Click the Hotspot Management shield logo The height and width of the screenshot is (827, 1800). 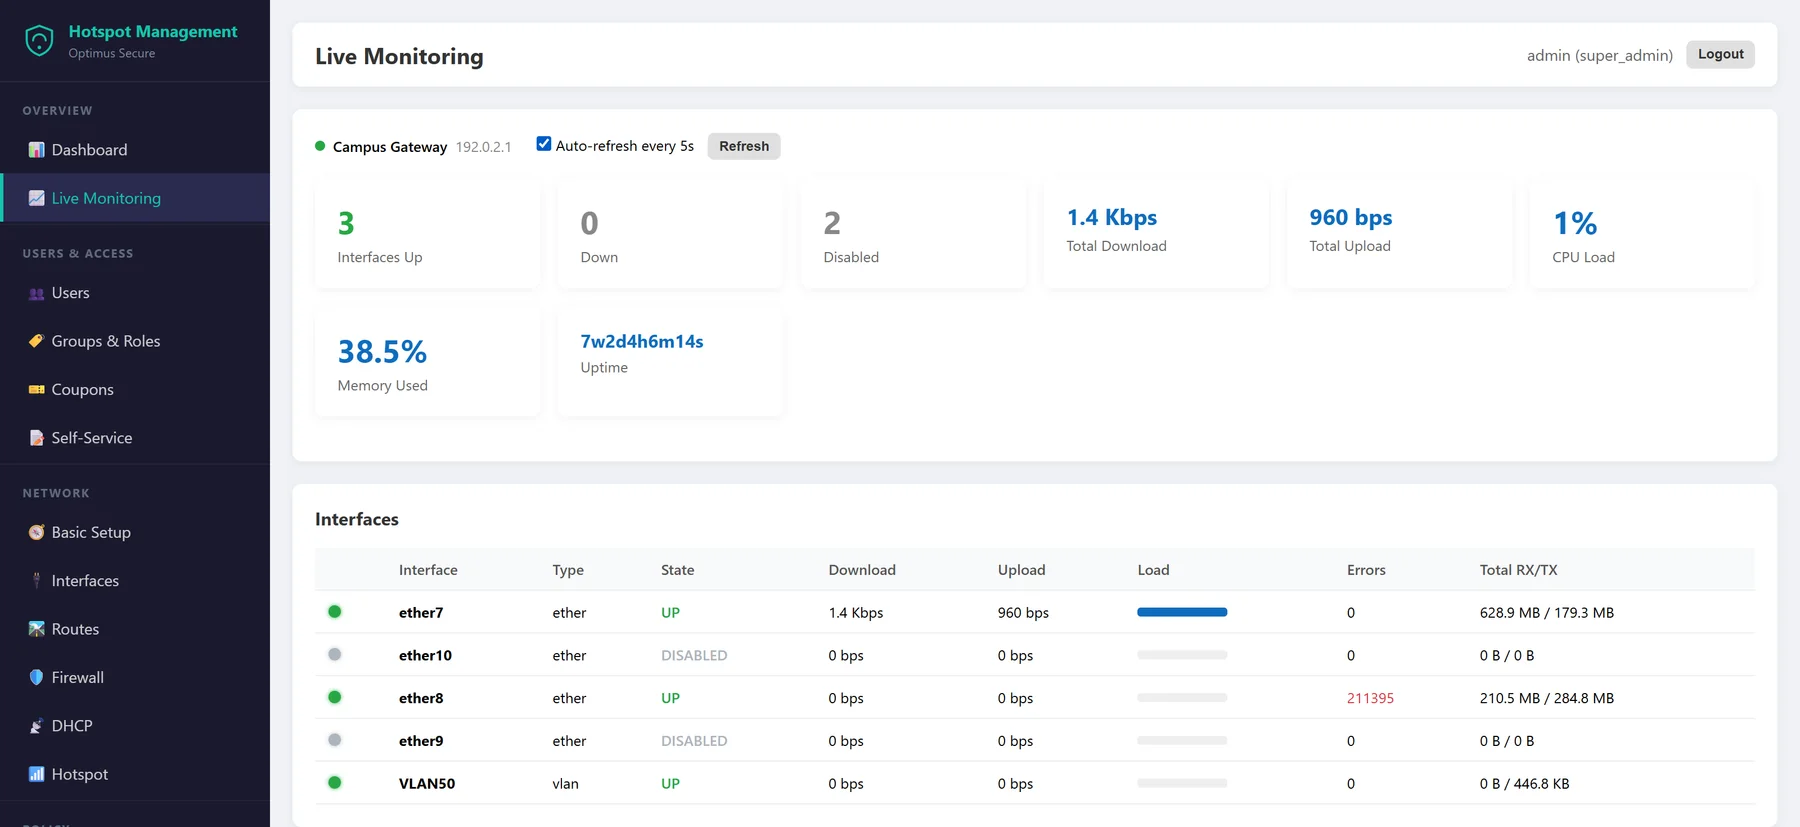(39, 41)
